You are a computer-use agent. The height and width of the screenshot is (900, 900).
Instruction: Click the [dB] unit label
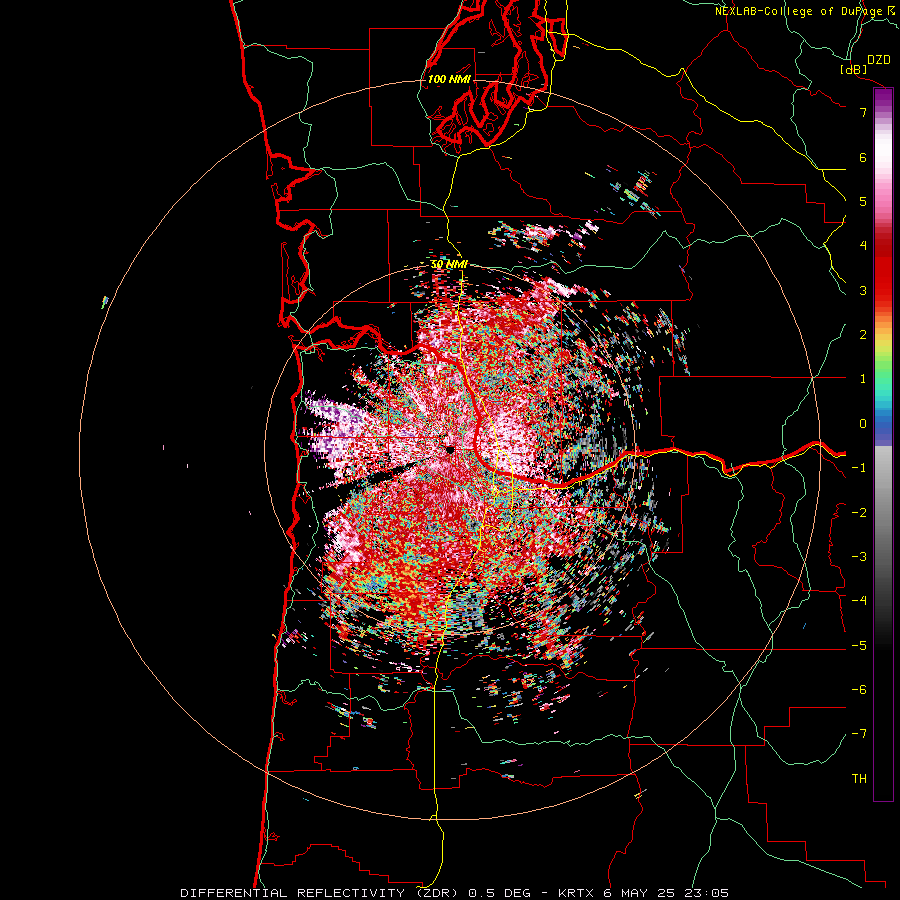click(x=854, y=69)
